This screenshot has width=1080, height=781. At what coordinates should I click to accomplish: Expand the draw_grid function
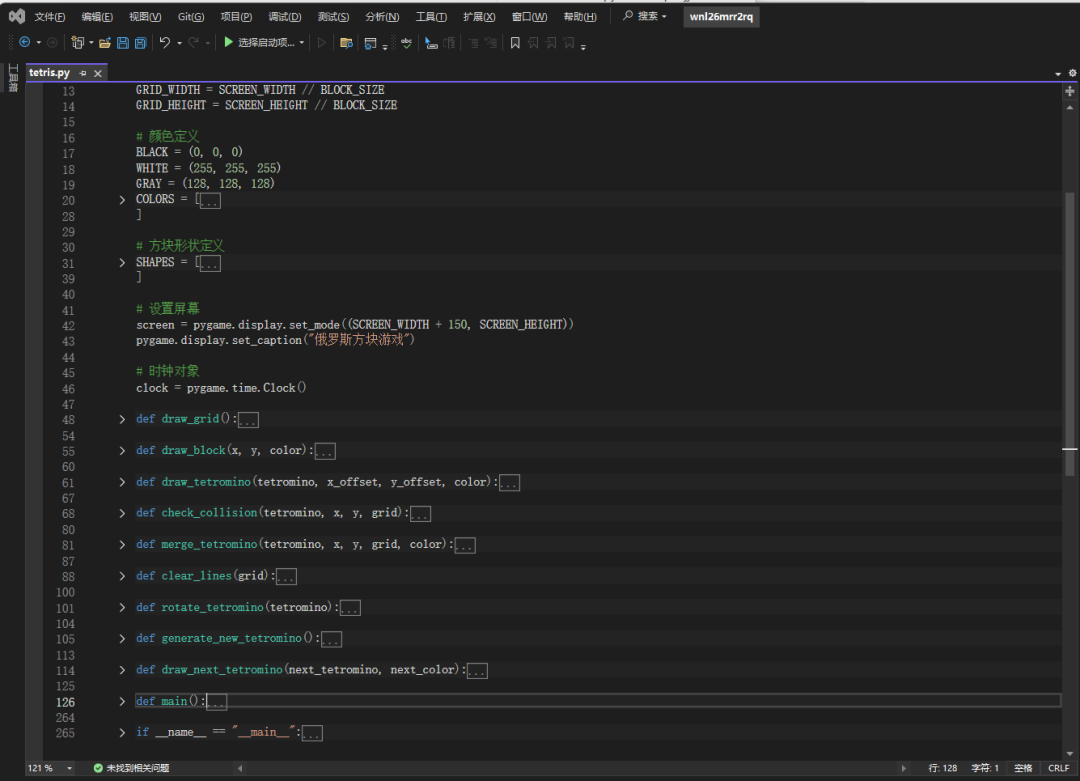(122, 419)
